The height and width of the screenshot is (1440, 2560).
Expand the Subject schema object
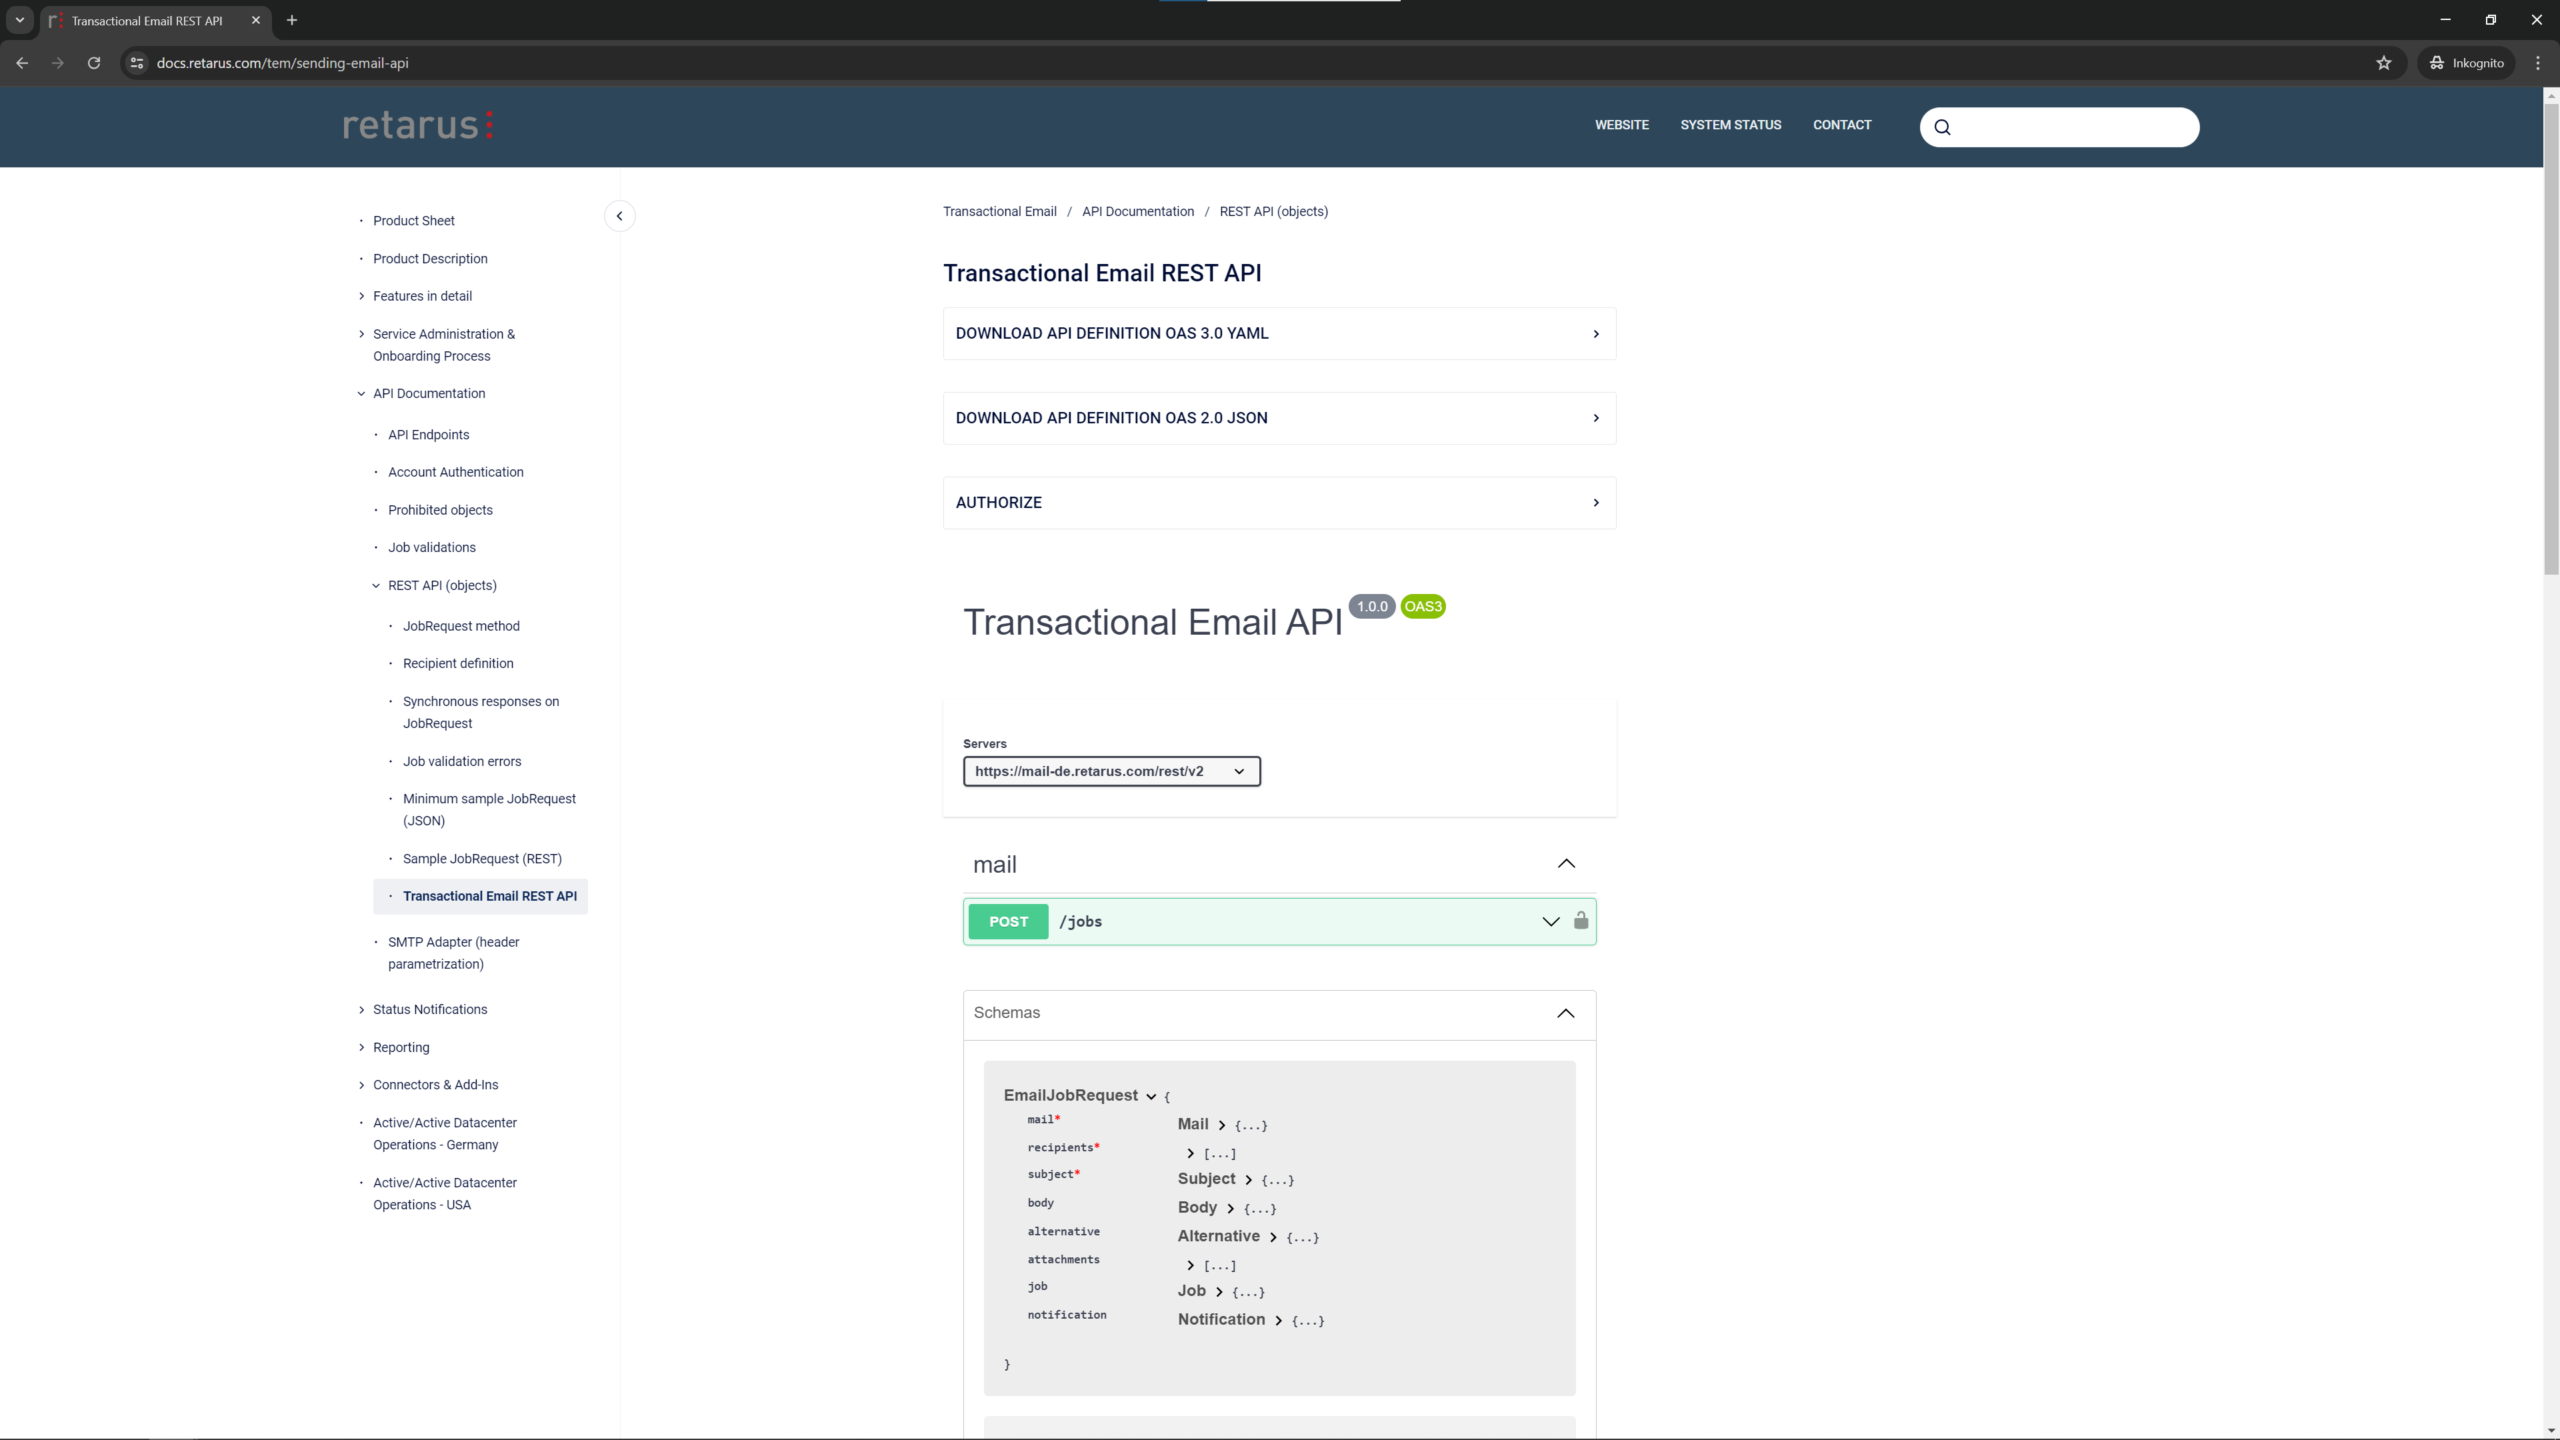(x=1248, y=1180)
